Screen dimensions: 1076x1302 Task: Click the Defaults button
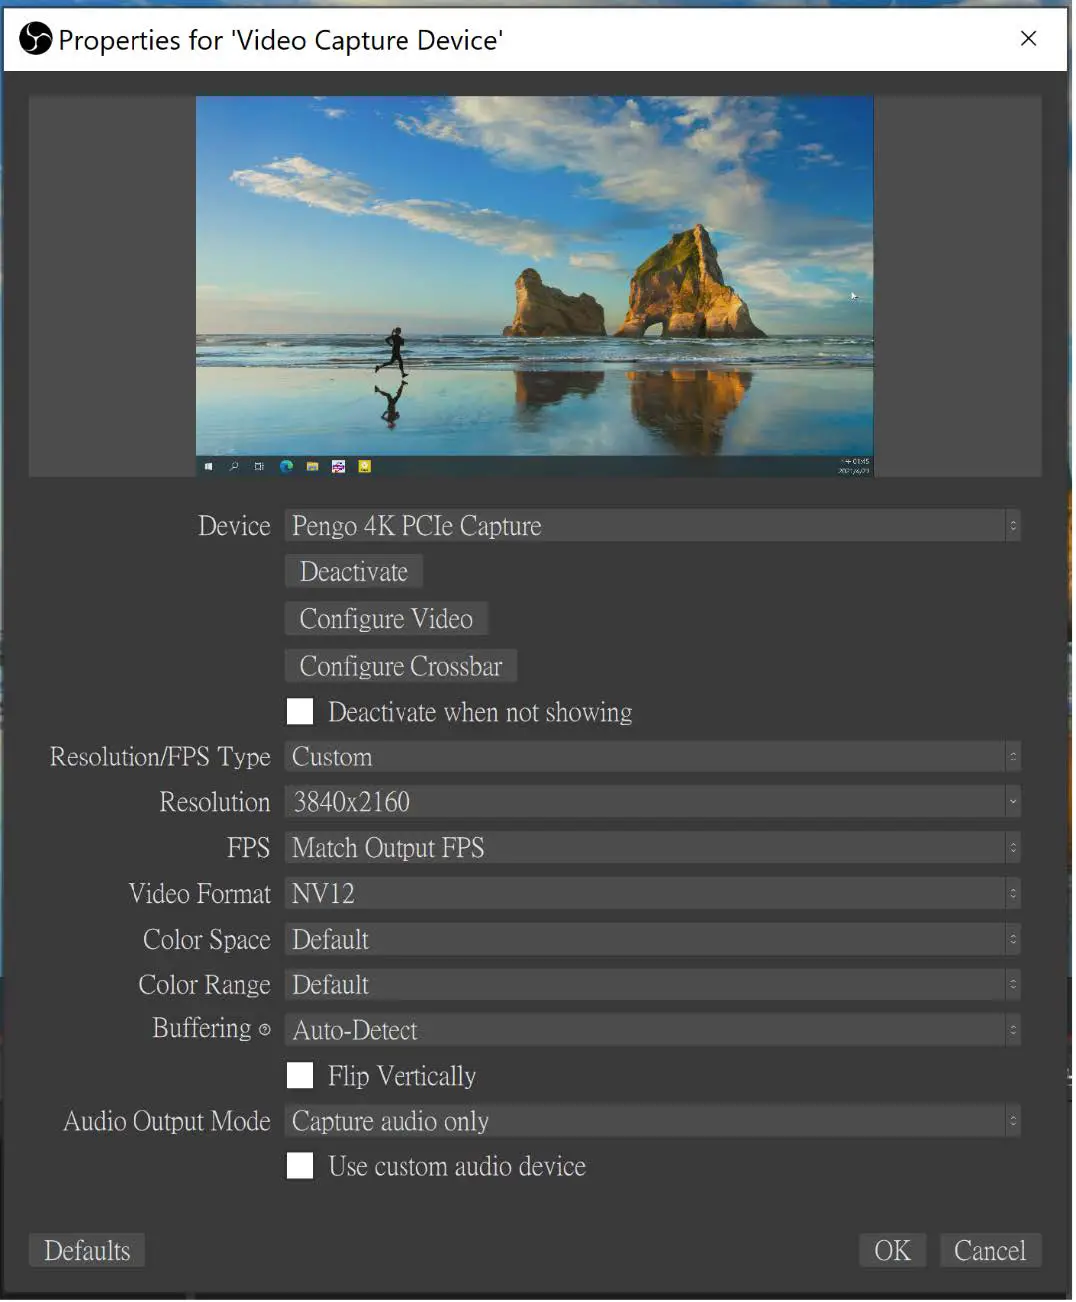point(87,1252)
